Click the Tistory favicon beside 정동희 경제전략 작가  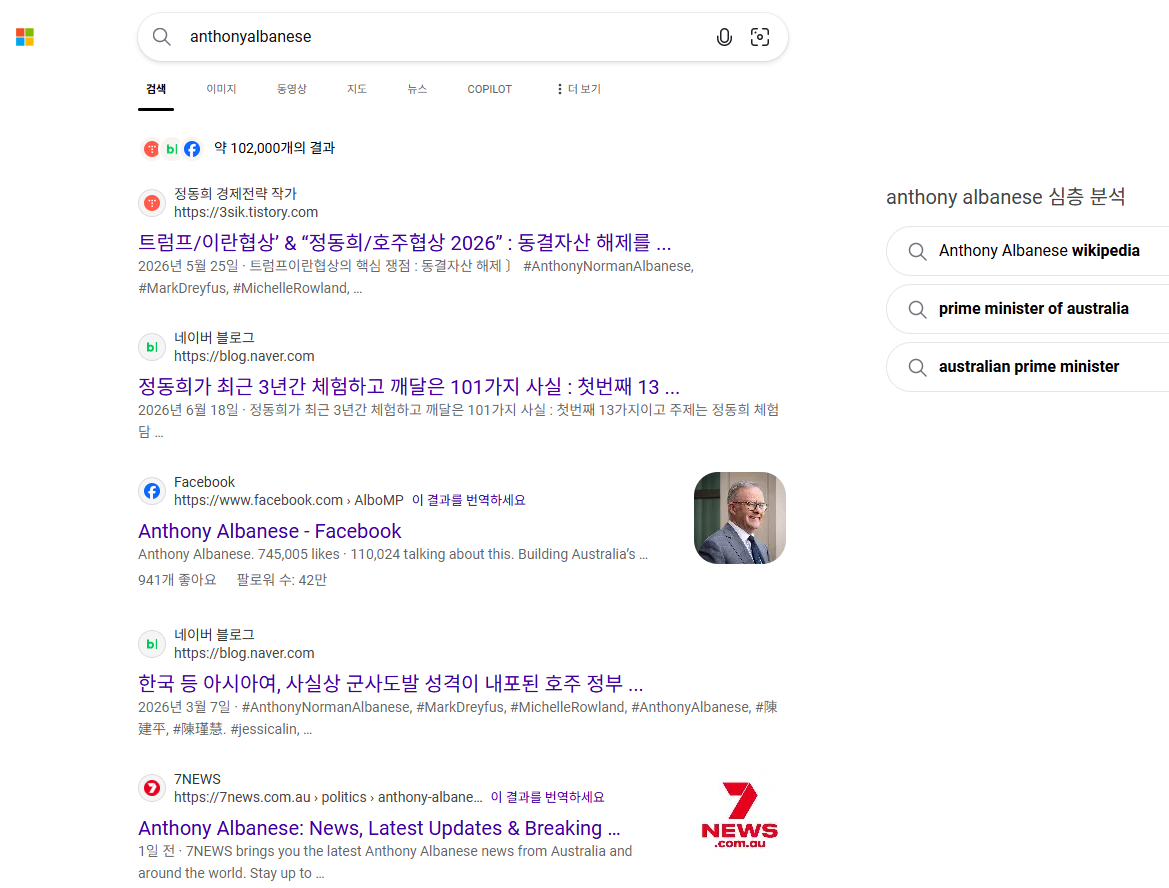[x=152, y=203]
